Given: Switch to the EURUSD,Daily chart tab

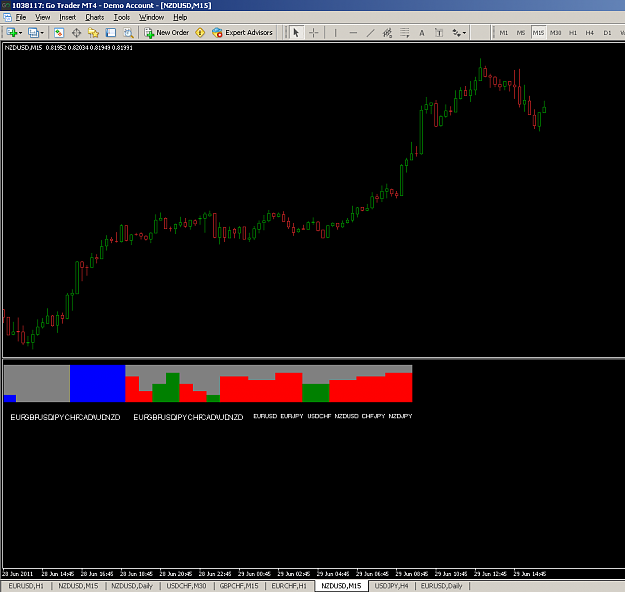Looking at the screenshot, I should 441,586.
